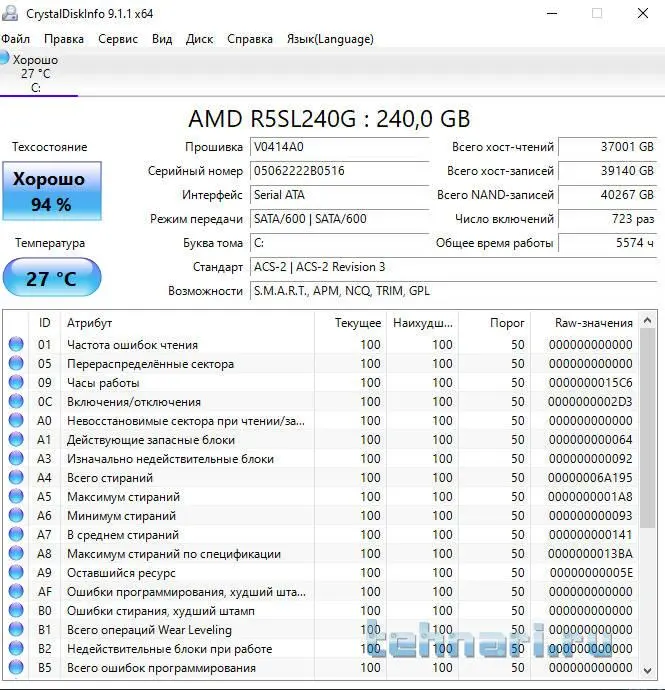
Task: Click the Всего хост-записей label
Action: (500, 171)
